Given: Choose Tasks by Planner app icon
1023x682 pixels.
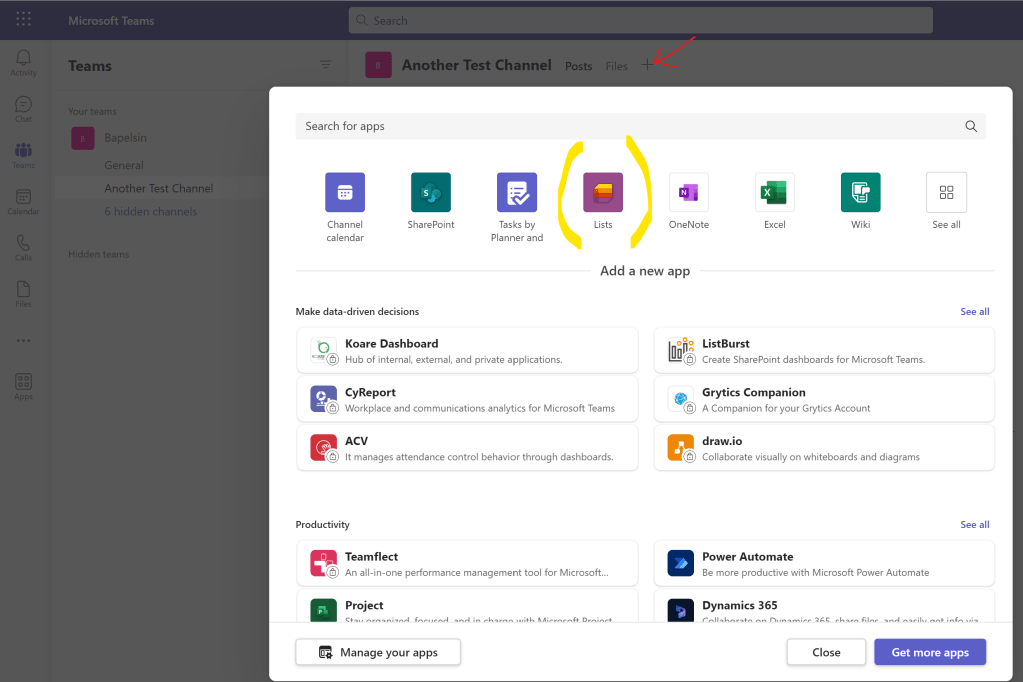Looking at the screenshot, I should click(517, 192).
